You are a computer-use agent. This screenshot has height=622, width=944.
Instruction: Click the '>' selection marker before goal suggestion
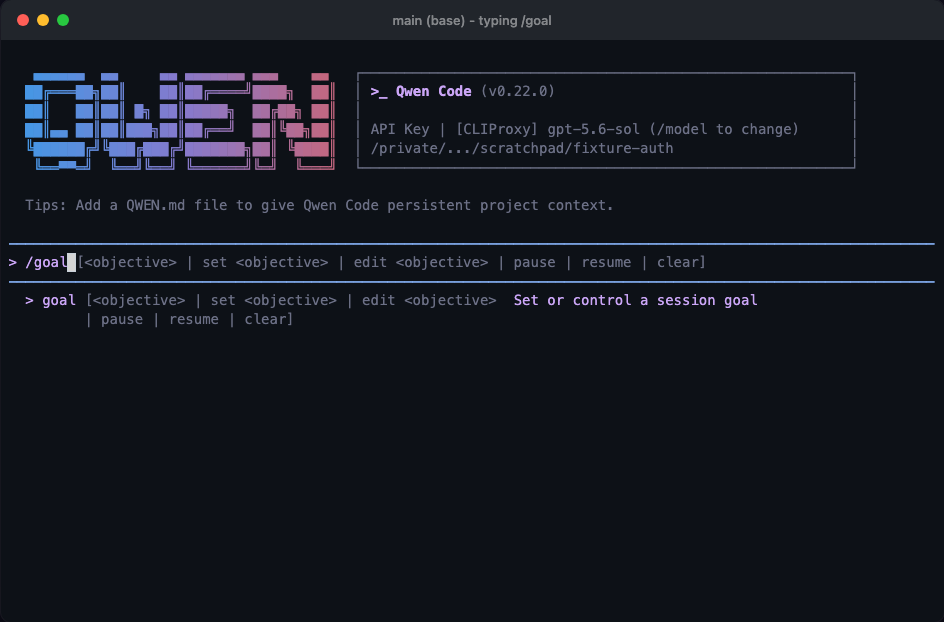point(30,300)
